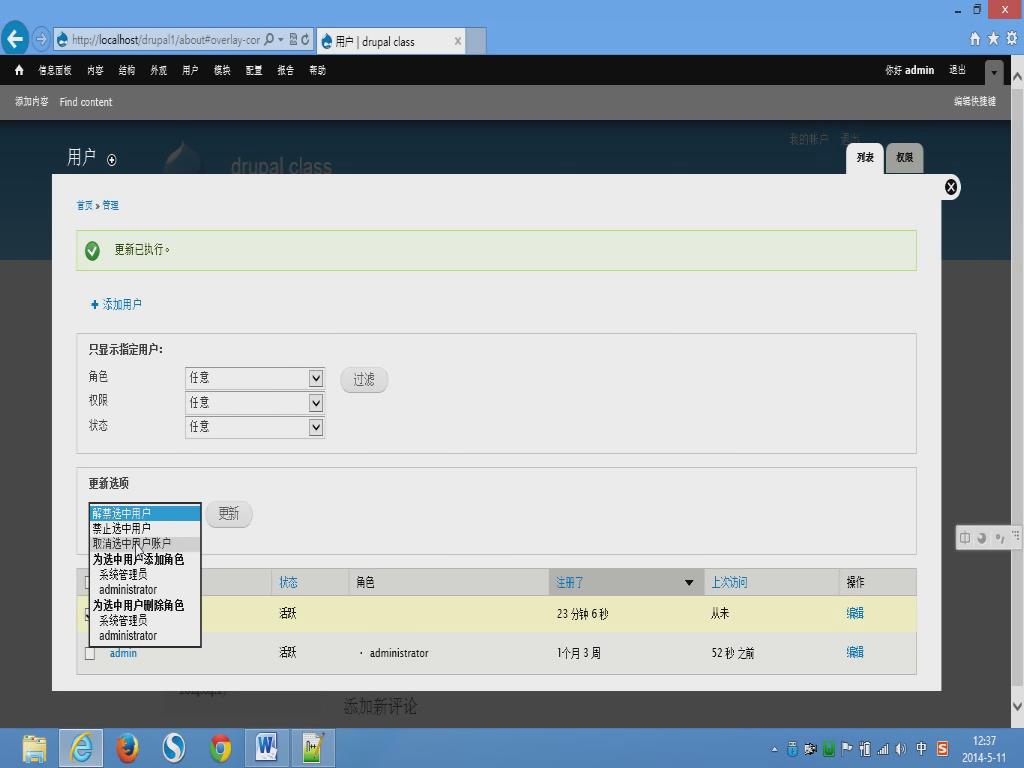Click the search magnifier in address bar

click(268, 40)
